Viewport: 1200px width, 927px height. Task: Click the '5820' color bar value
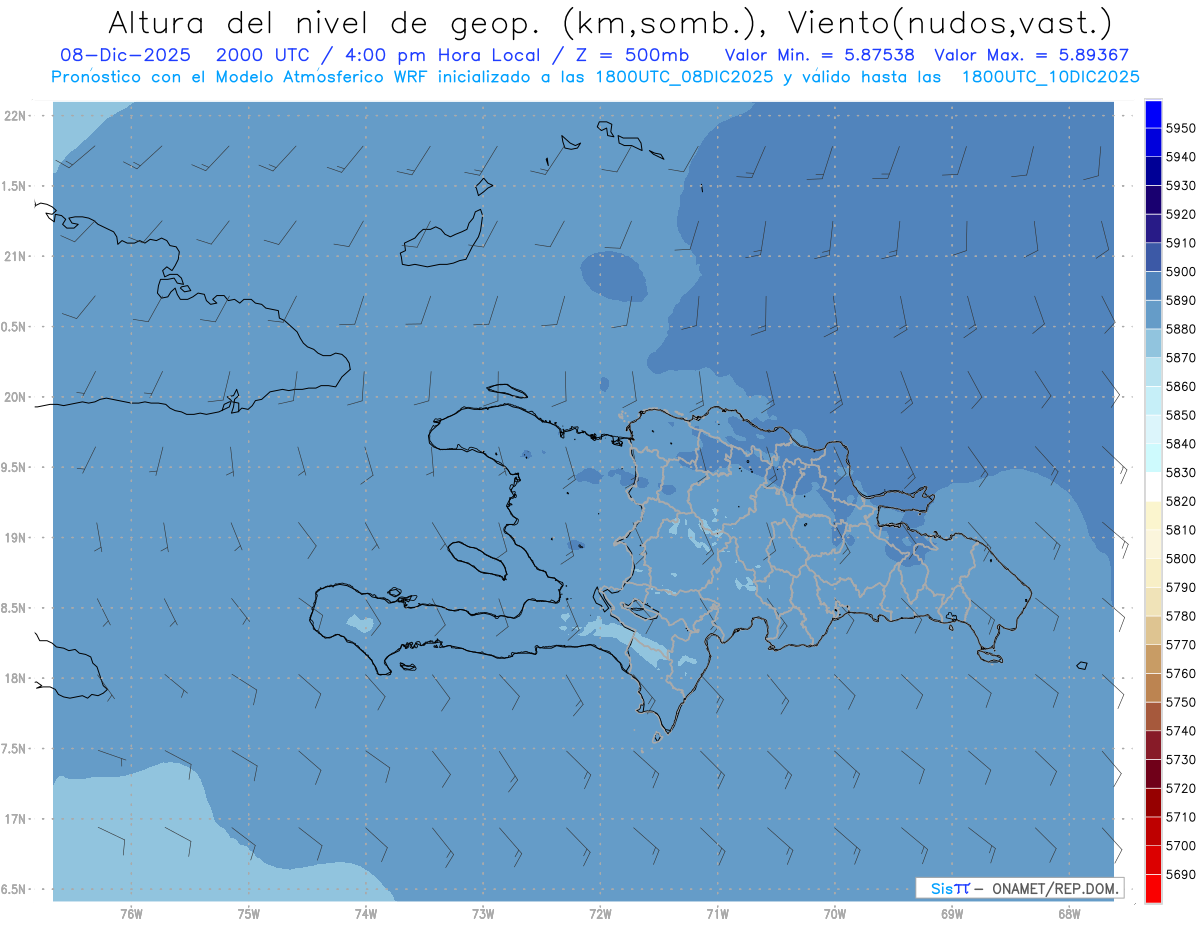1180,501
